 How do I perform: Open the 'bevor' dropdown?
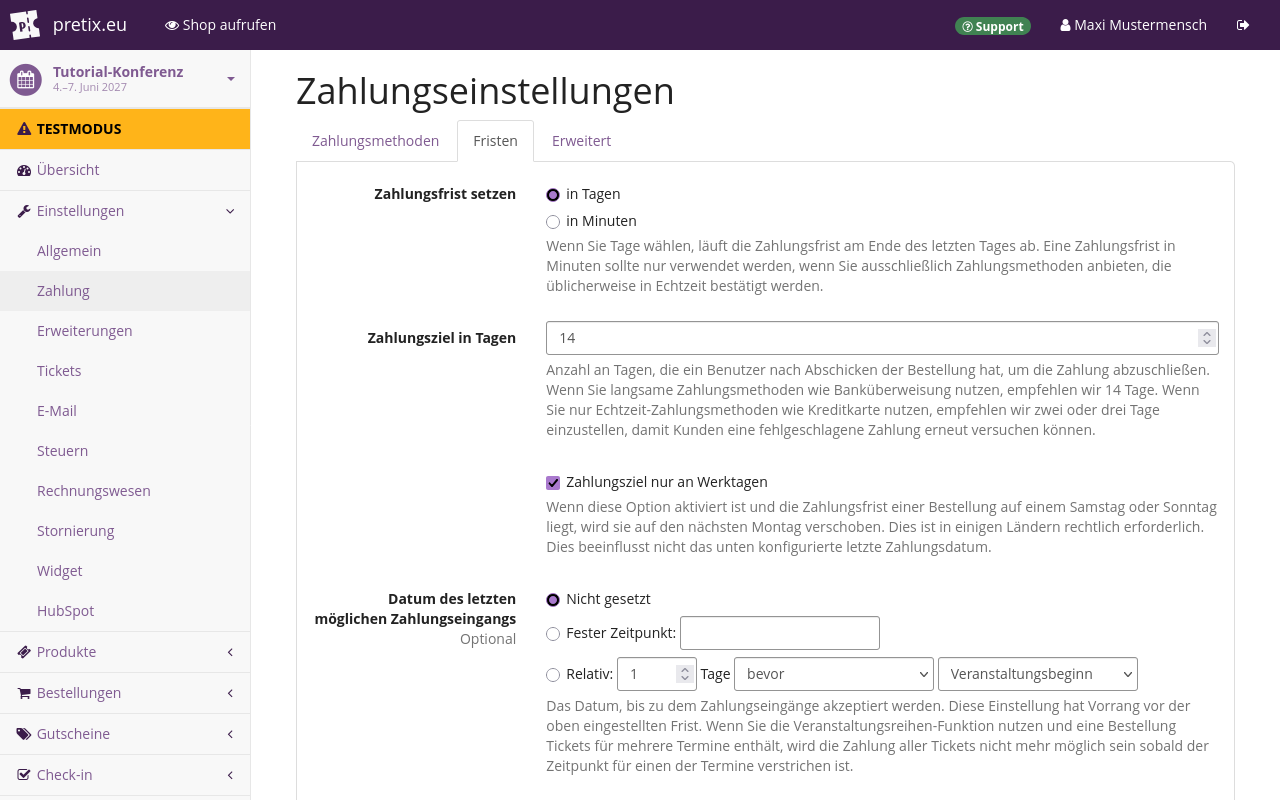pos(834,674)
